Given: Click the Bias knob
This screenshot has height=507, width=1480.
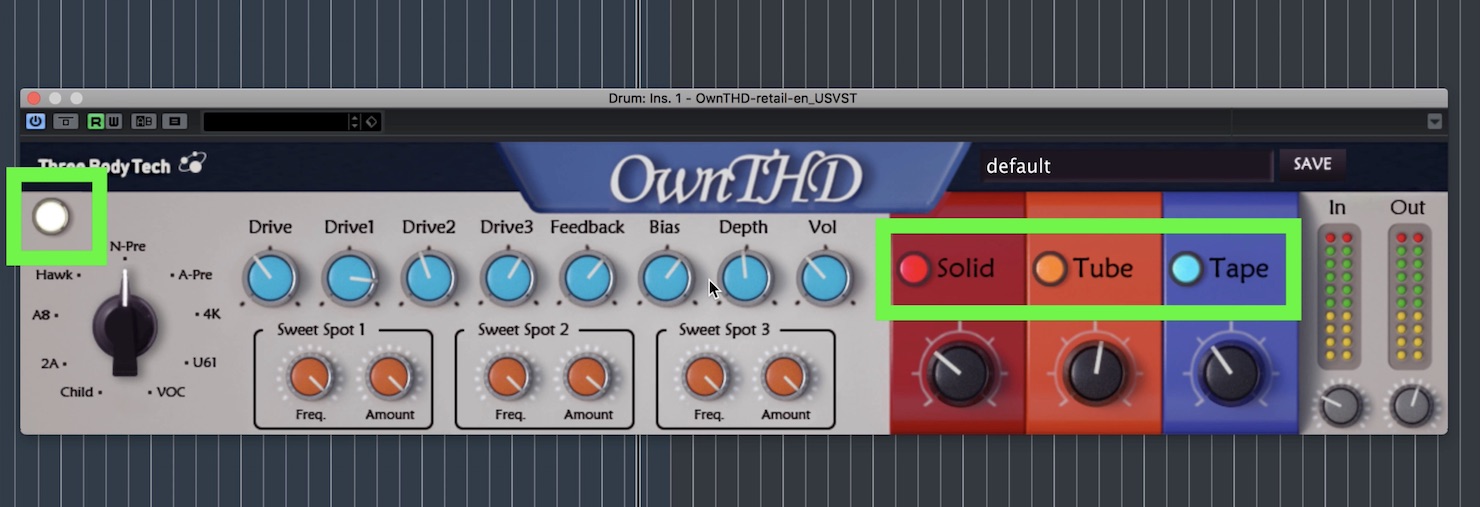Looking at the screenshot, I should 666,278.
